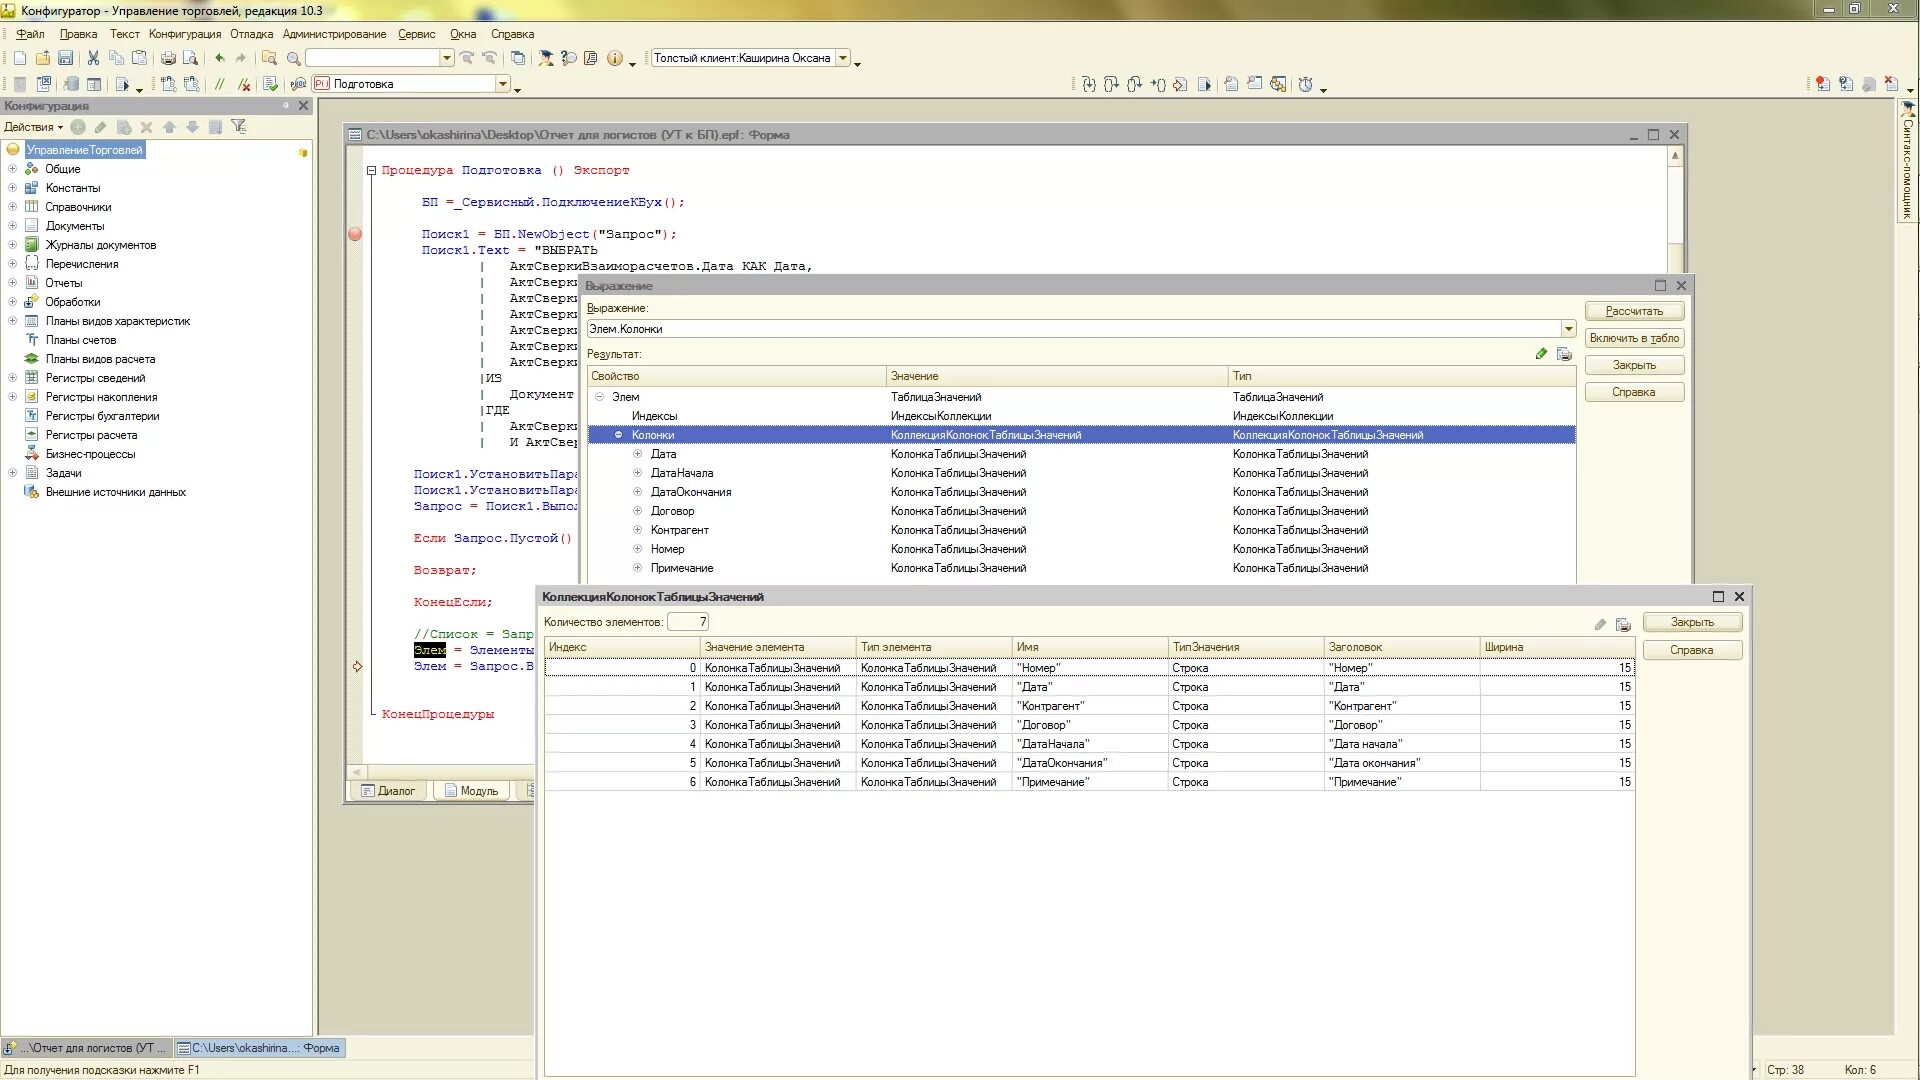This screenshot has width=1920, height=1080.
Task: Open the Конфигурация menu
Action: 185,34
